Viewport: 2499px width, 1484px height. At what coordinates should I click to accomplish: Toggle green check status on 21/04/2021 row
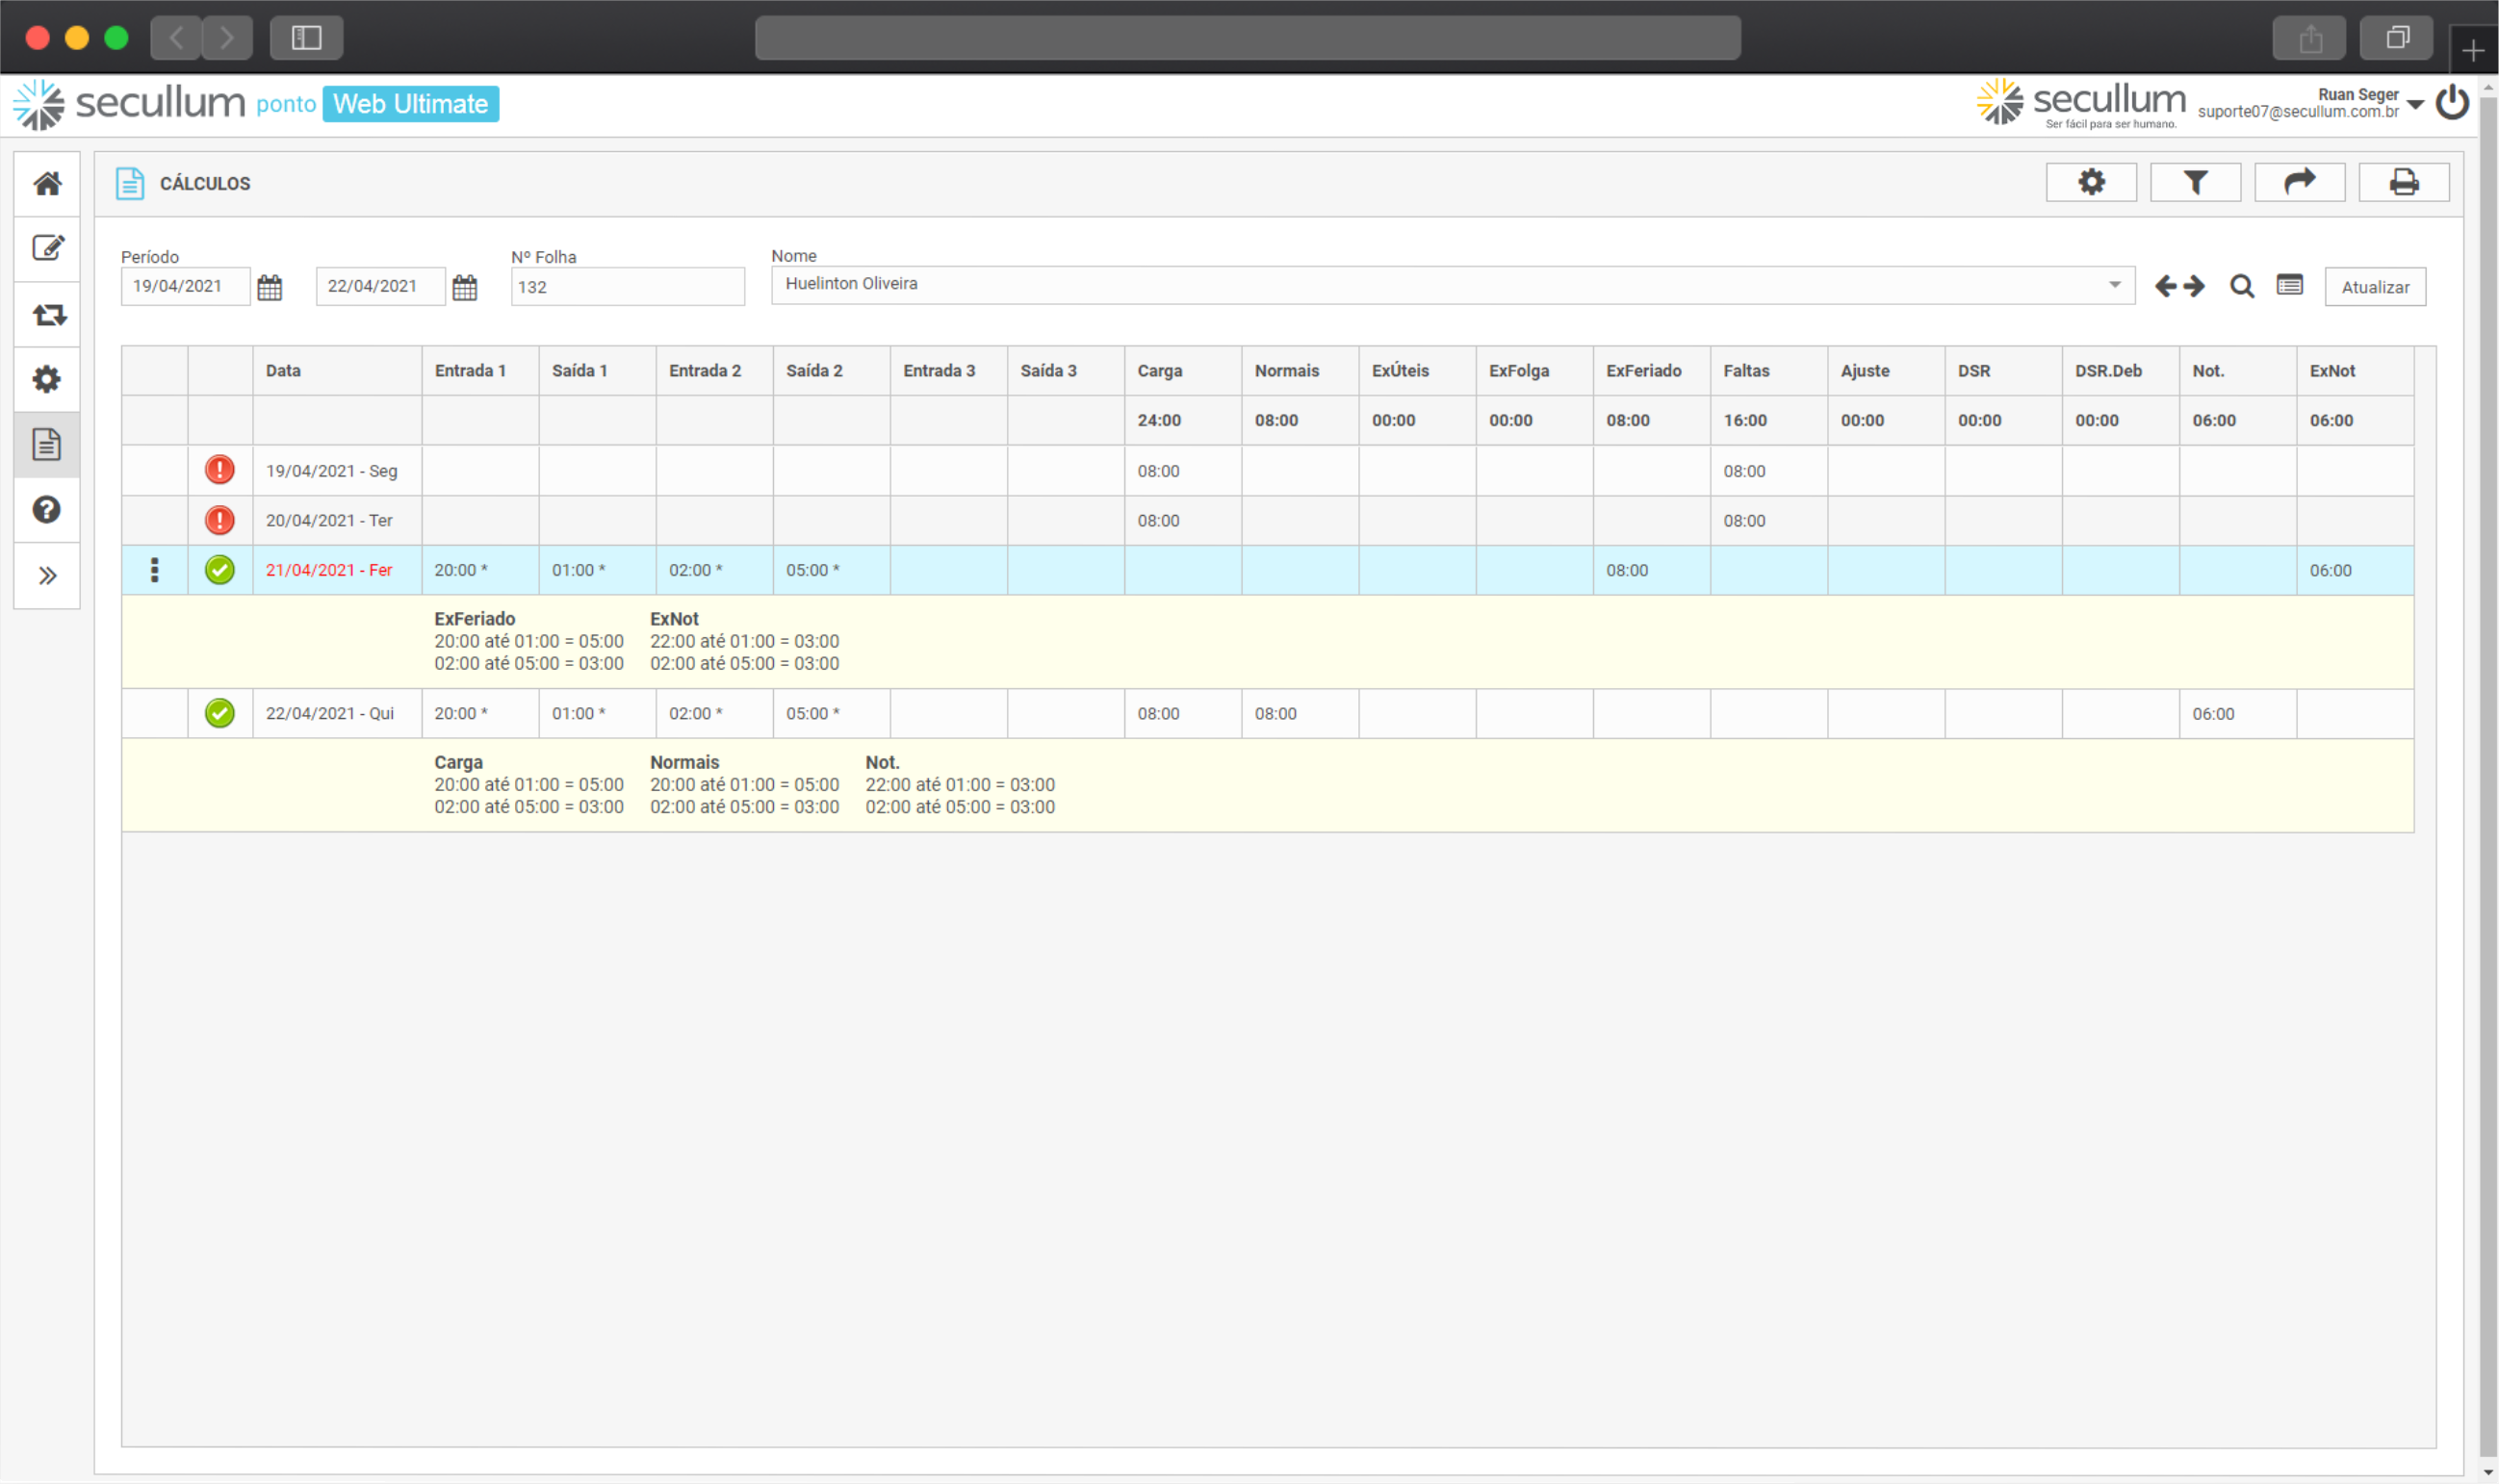click(219, 570)
